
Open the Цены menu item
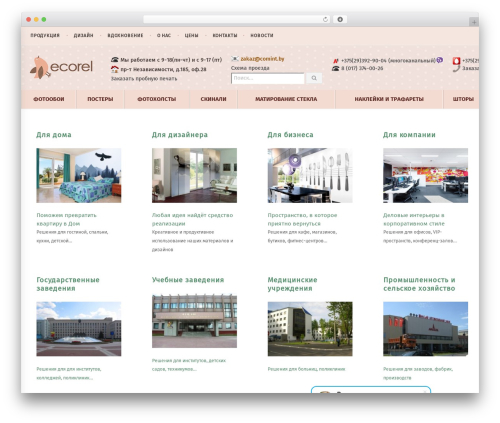[191, 35]
